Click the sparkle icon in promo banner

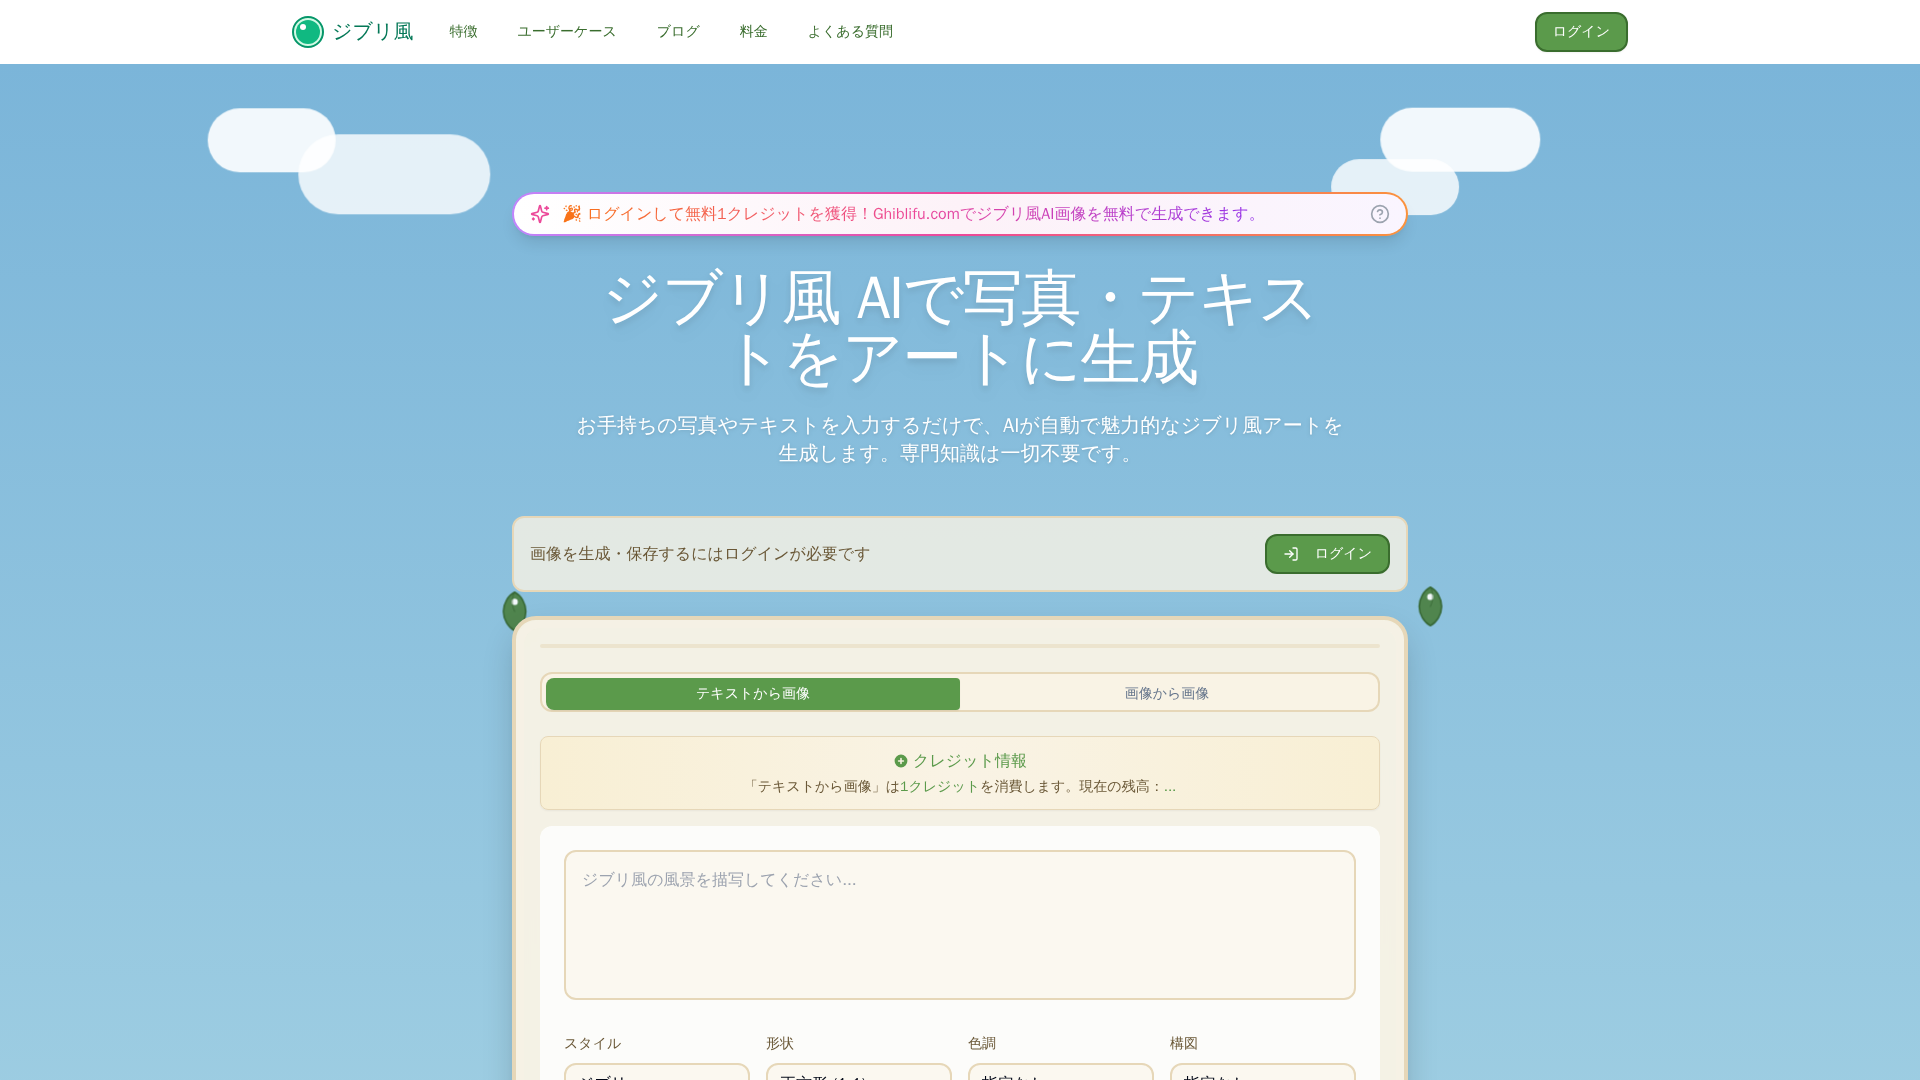point(540,214)
